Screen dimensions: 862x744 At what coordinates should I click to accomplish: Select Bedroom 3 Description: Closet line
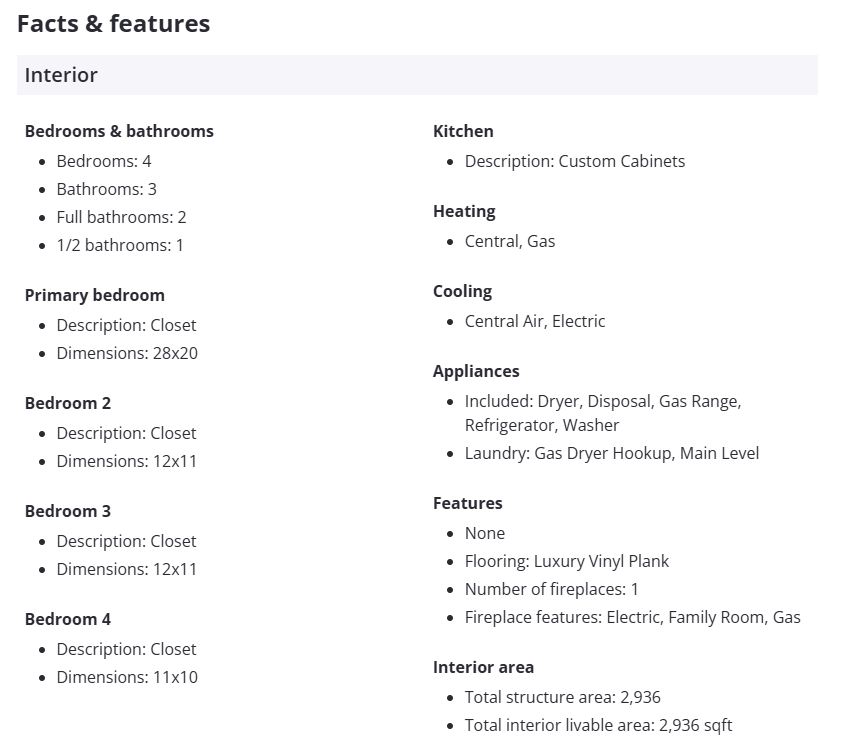click(126, 541)
